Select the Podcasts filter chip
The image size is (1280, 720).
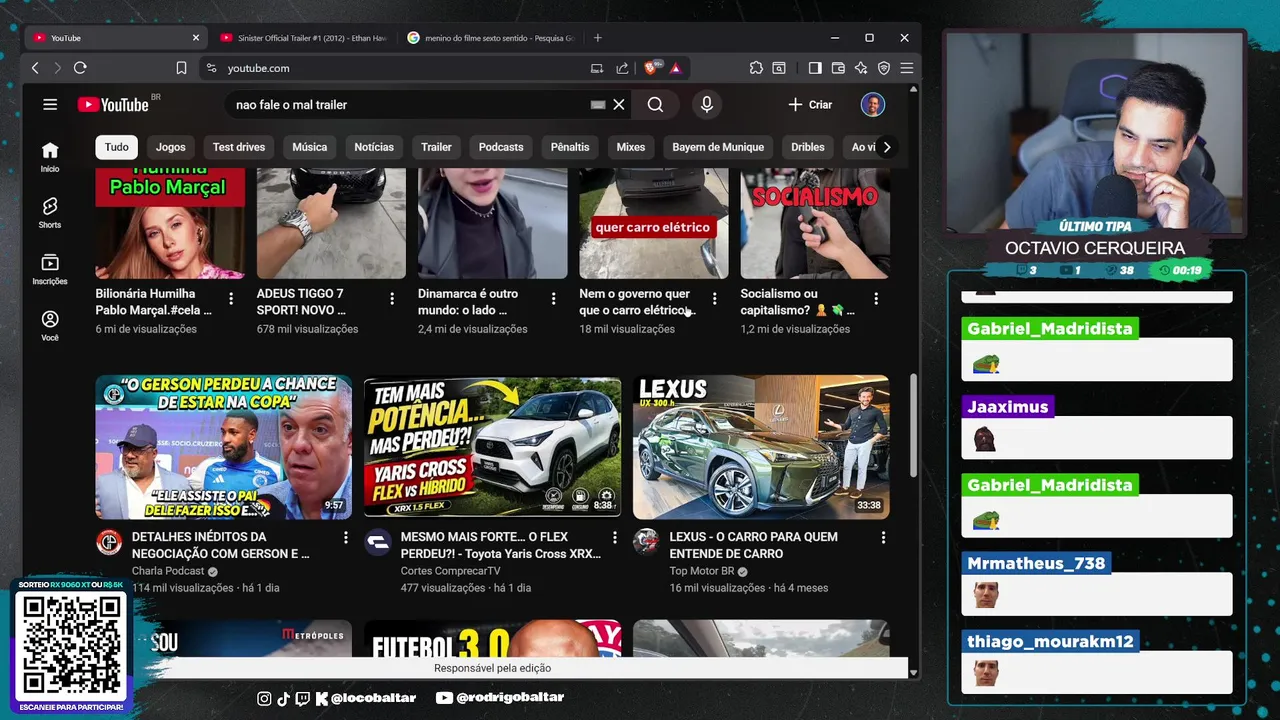pyautogui.click(x=501, y=147)
